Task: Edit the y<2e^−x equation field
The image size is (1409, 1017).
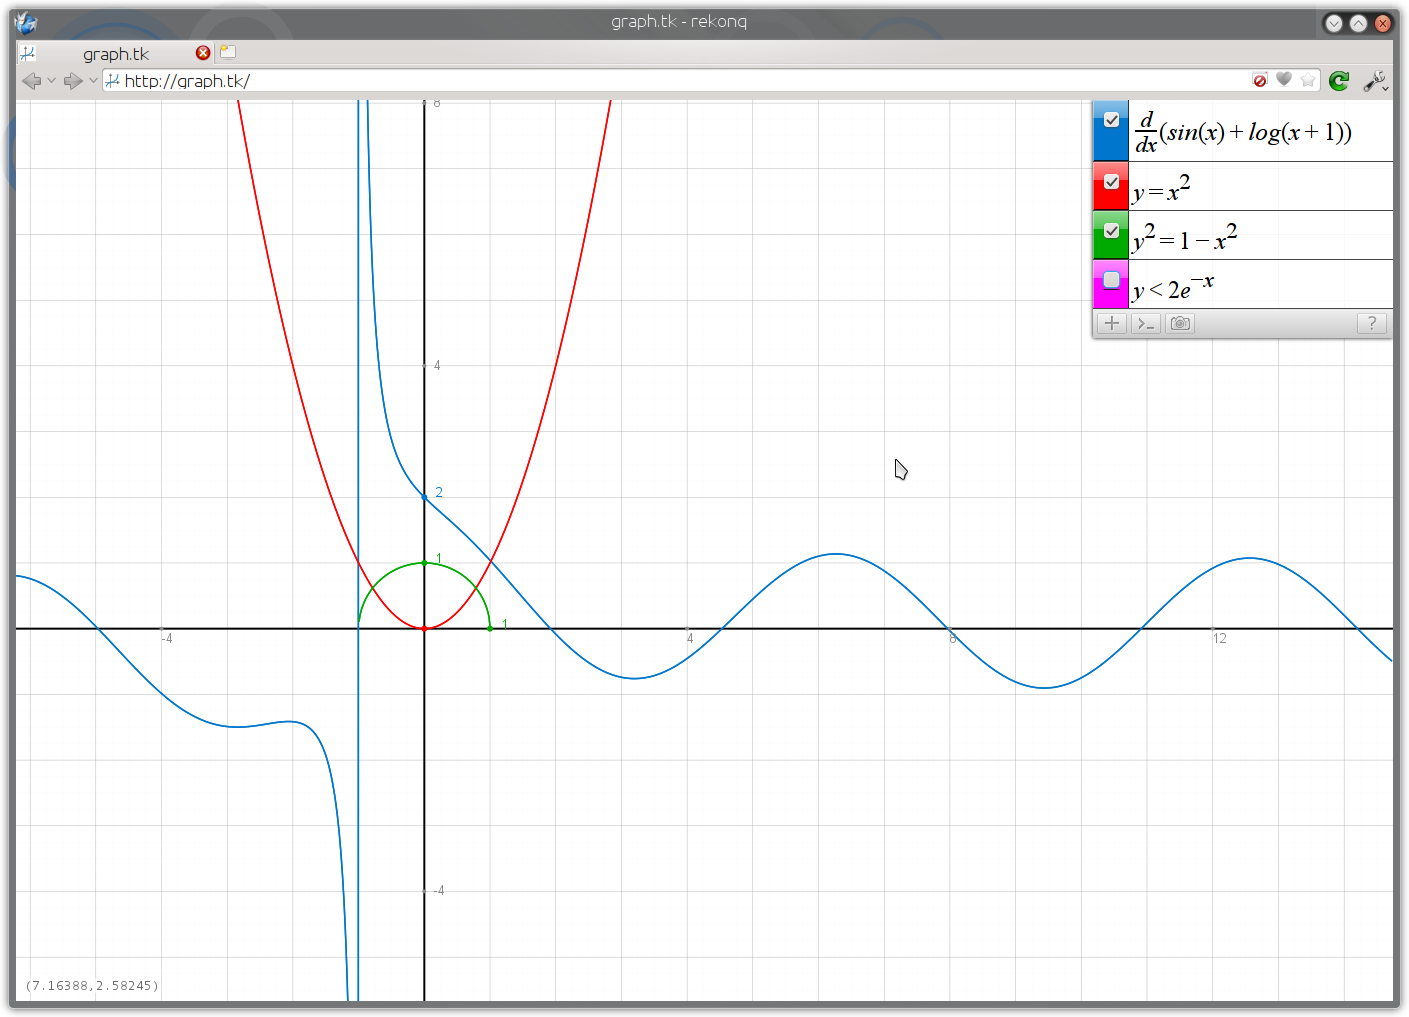Action: click(1261, 285)
